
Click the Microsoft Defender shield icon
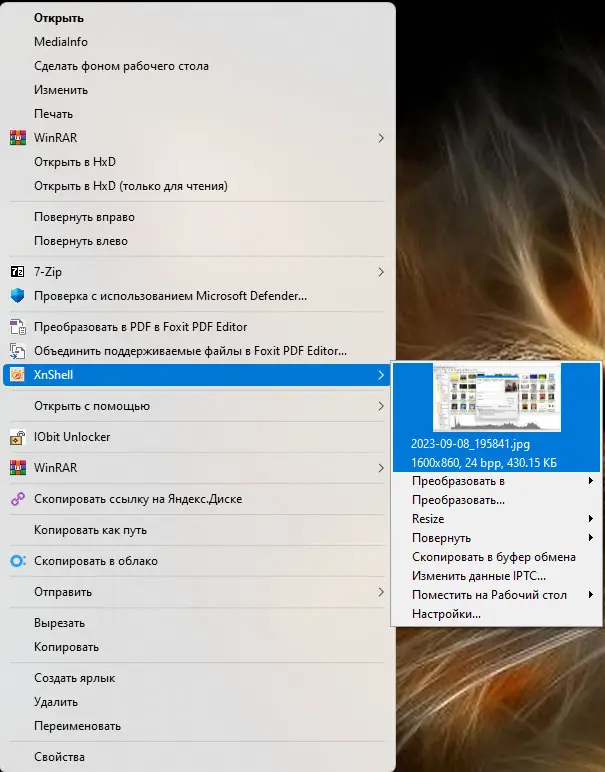coord(18,296)
